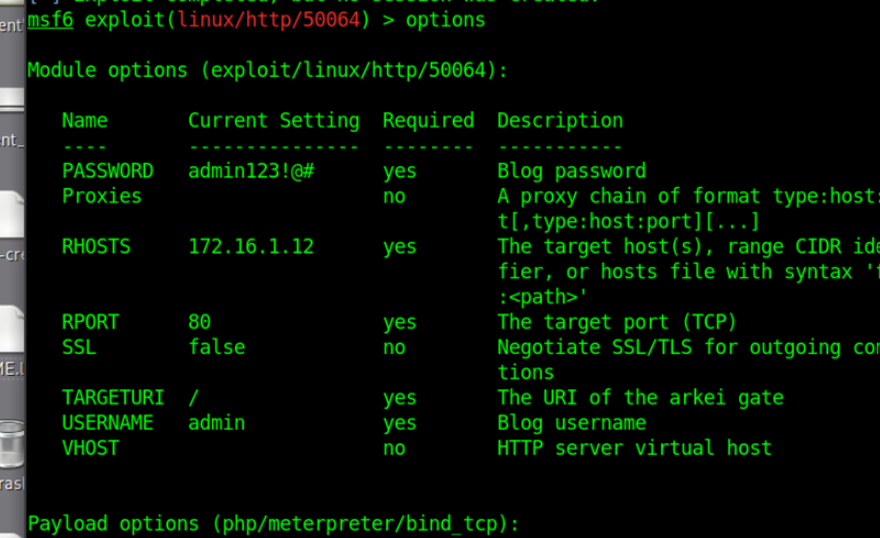Viewport: 880px width, 538px height.
Task: Click the underlined msf6 prompt text
Action: point(50,20)
